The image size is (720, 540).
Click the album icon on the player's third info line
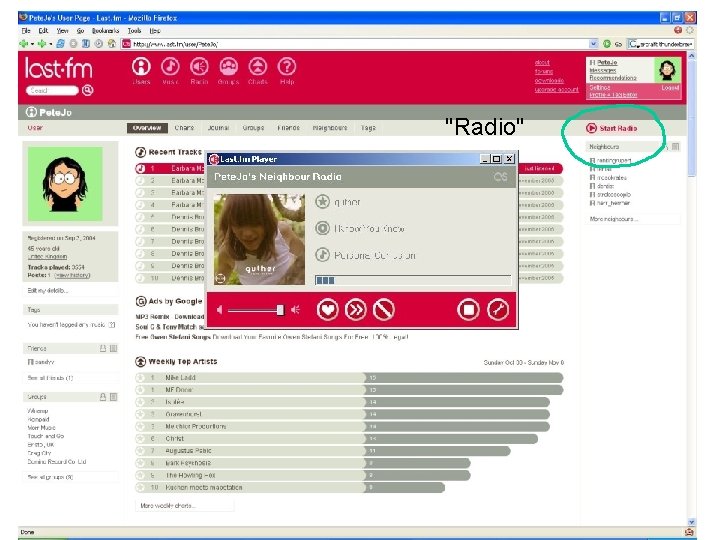(x=322, y=254)
